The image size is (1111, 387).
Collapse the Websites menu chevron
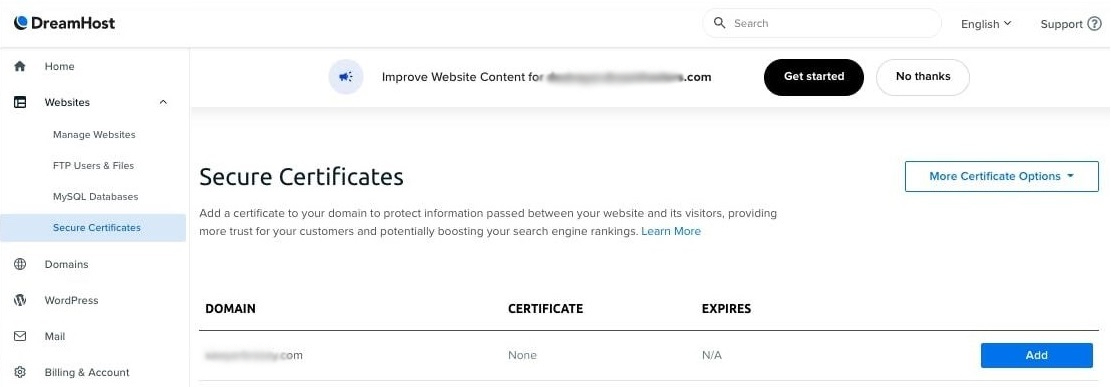coord(163,102)
